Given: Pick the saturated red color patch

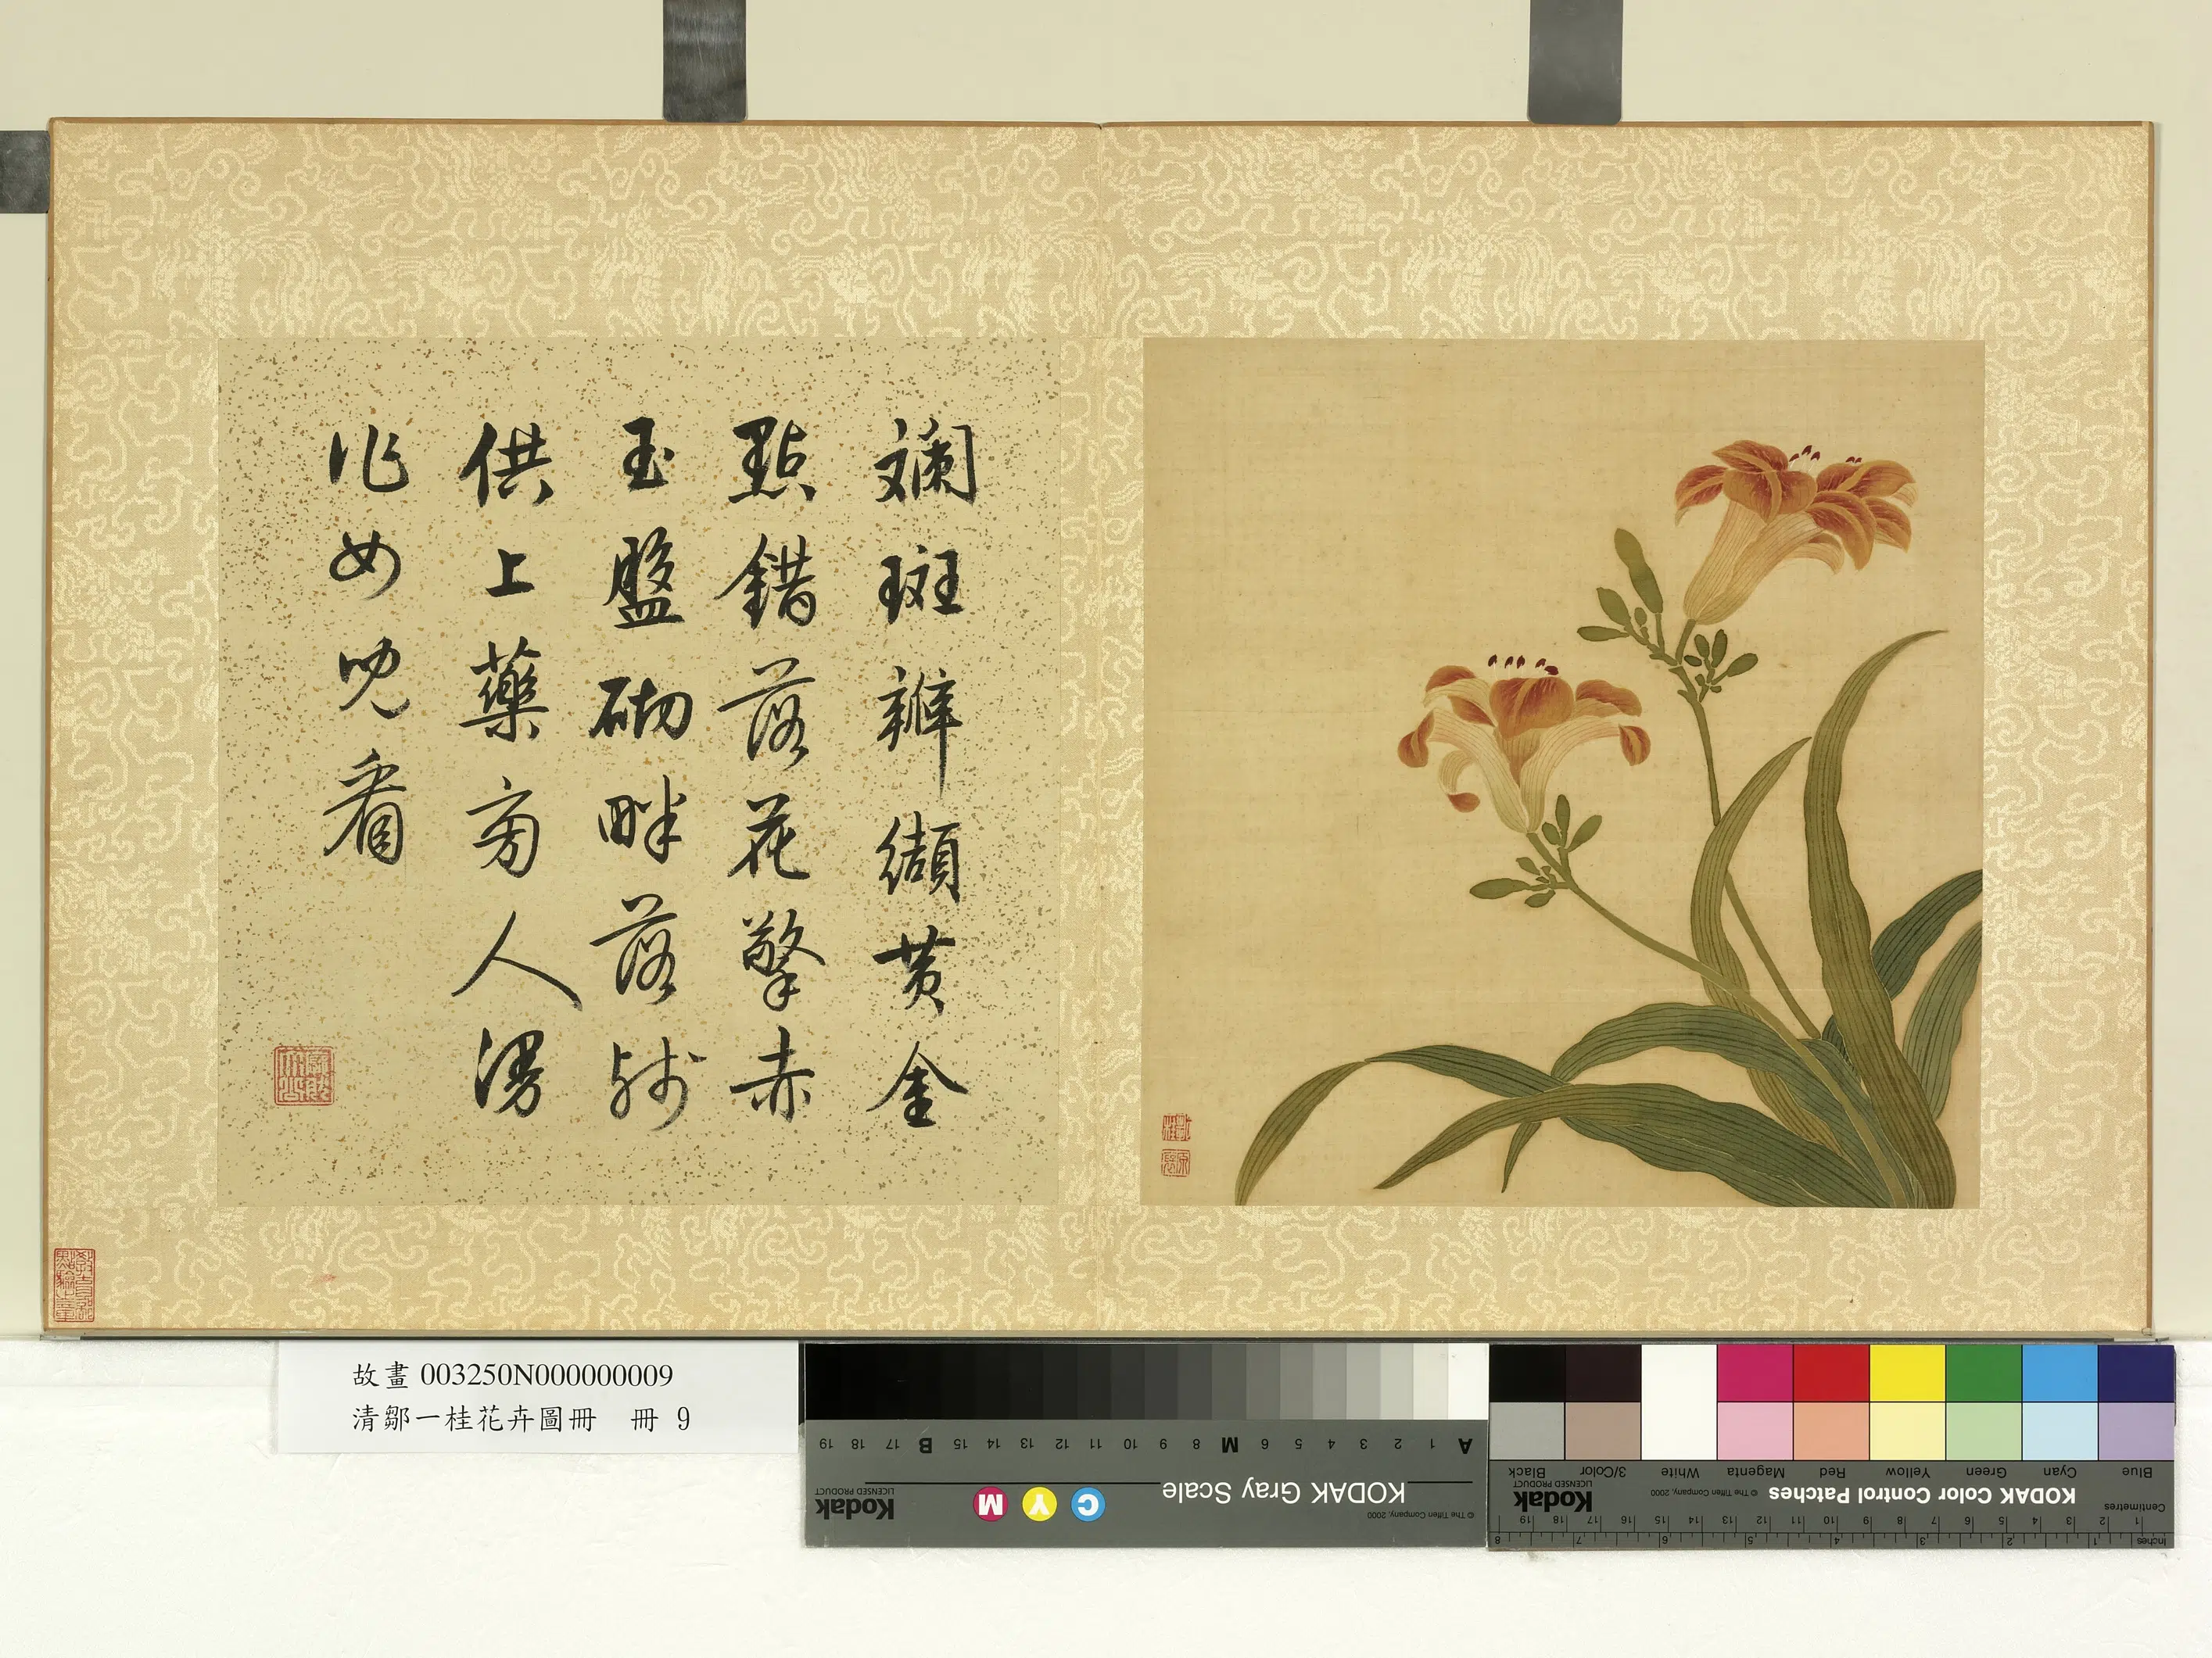Looking at the screenshot, I should tap(1831, 1372).
